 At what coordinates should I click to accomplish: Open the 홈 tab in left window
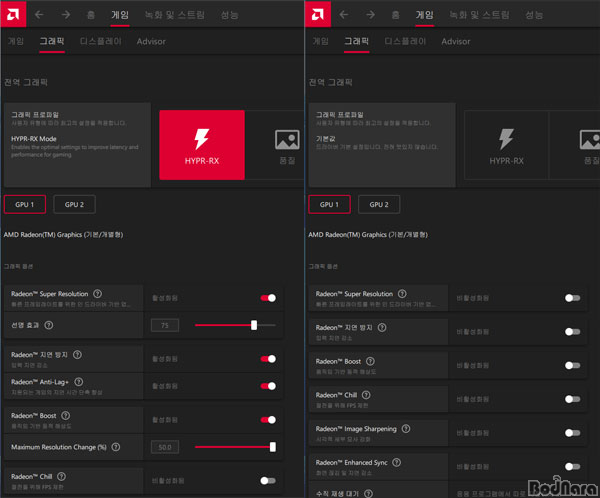click(x=91, y=15)
